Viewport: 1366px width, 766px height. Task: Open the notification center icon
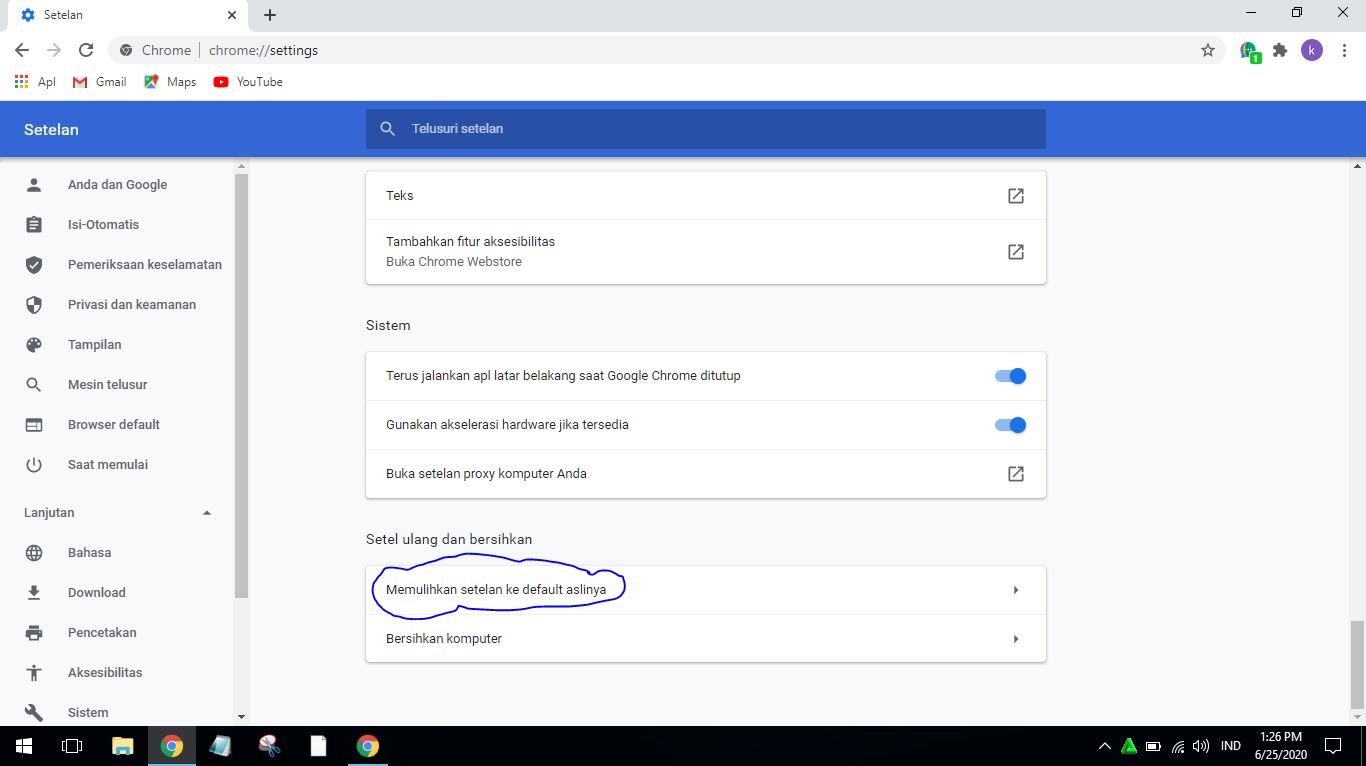(x=1333, y=746)
